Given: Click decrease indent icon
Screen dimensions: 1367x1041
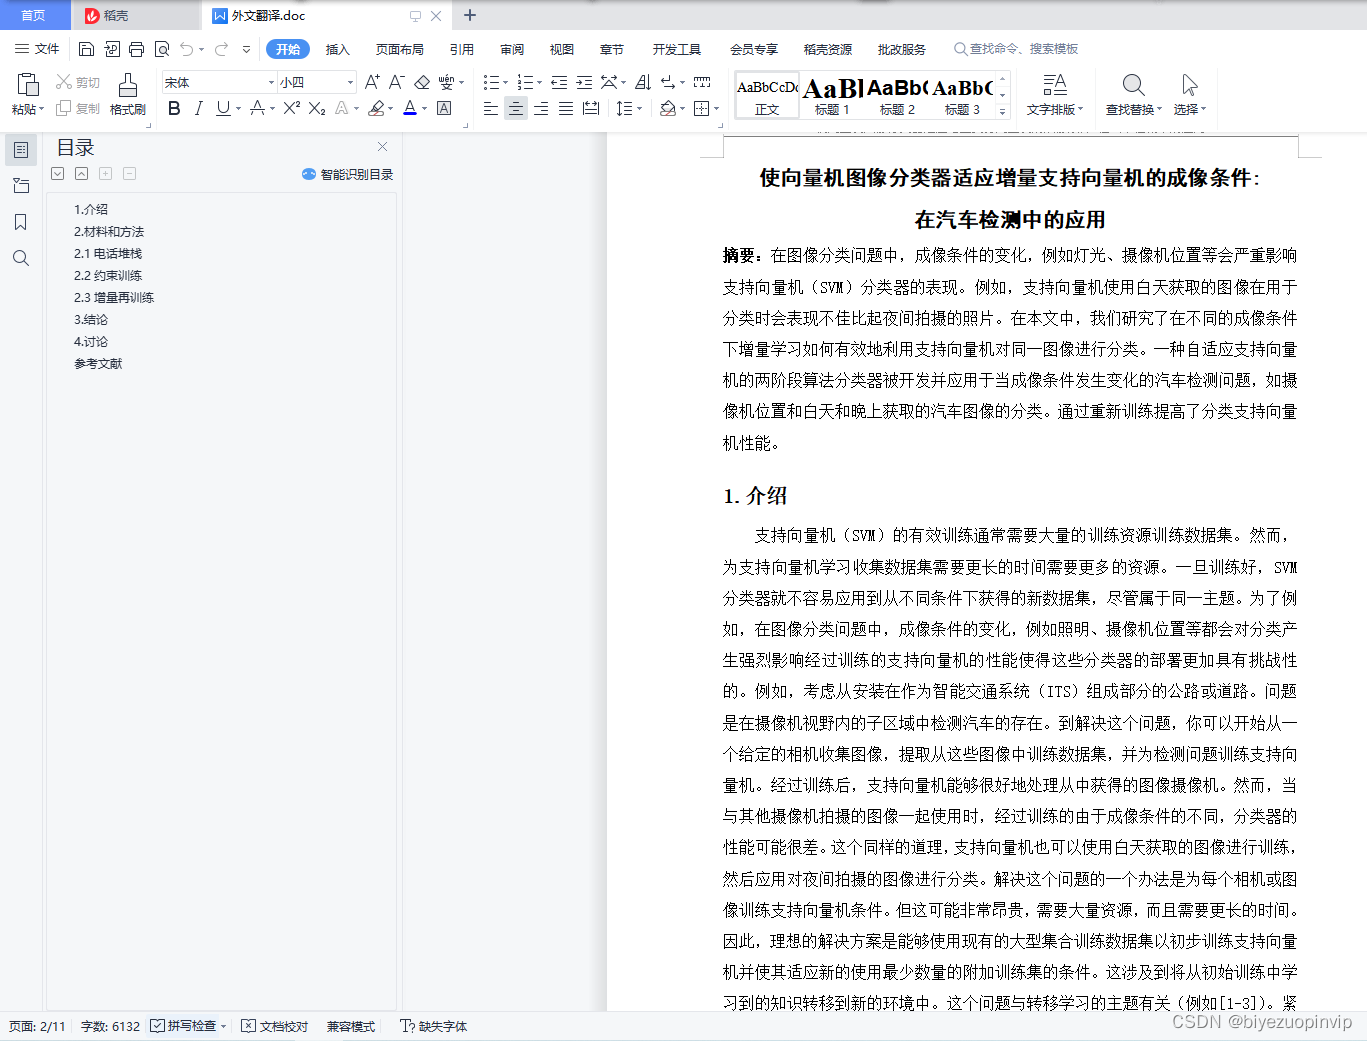Looking at the screenshot, I should (559, 82).
